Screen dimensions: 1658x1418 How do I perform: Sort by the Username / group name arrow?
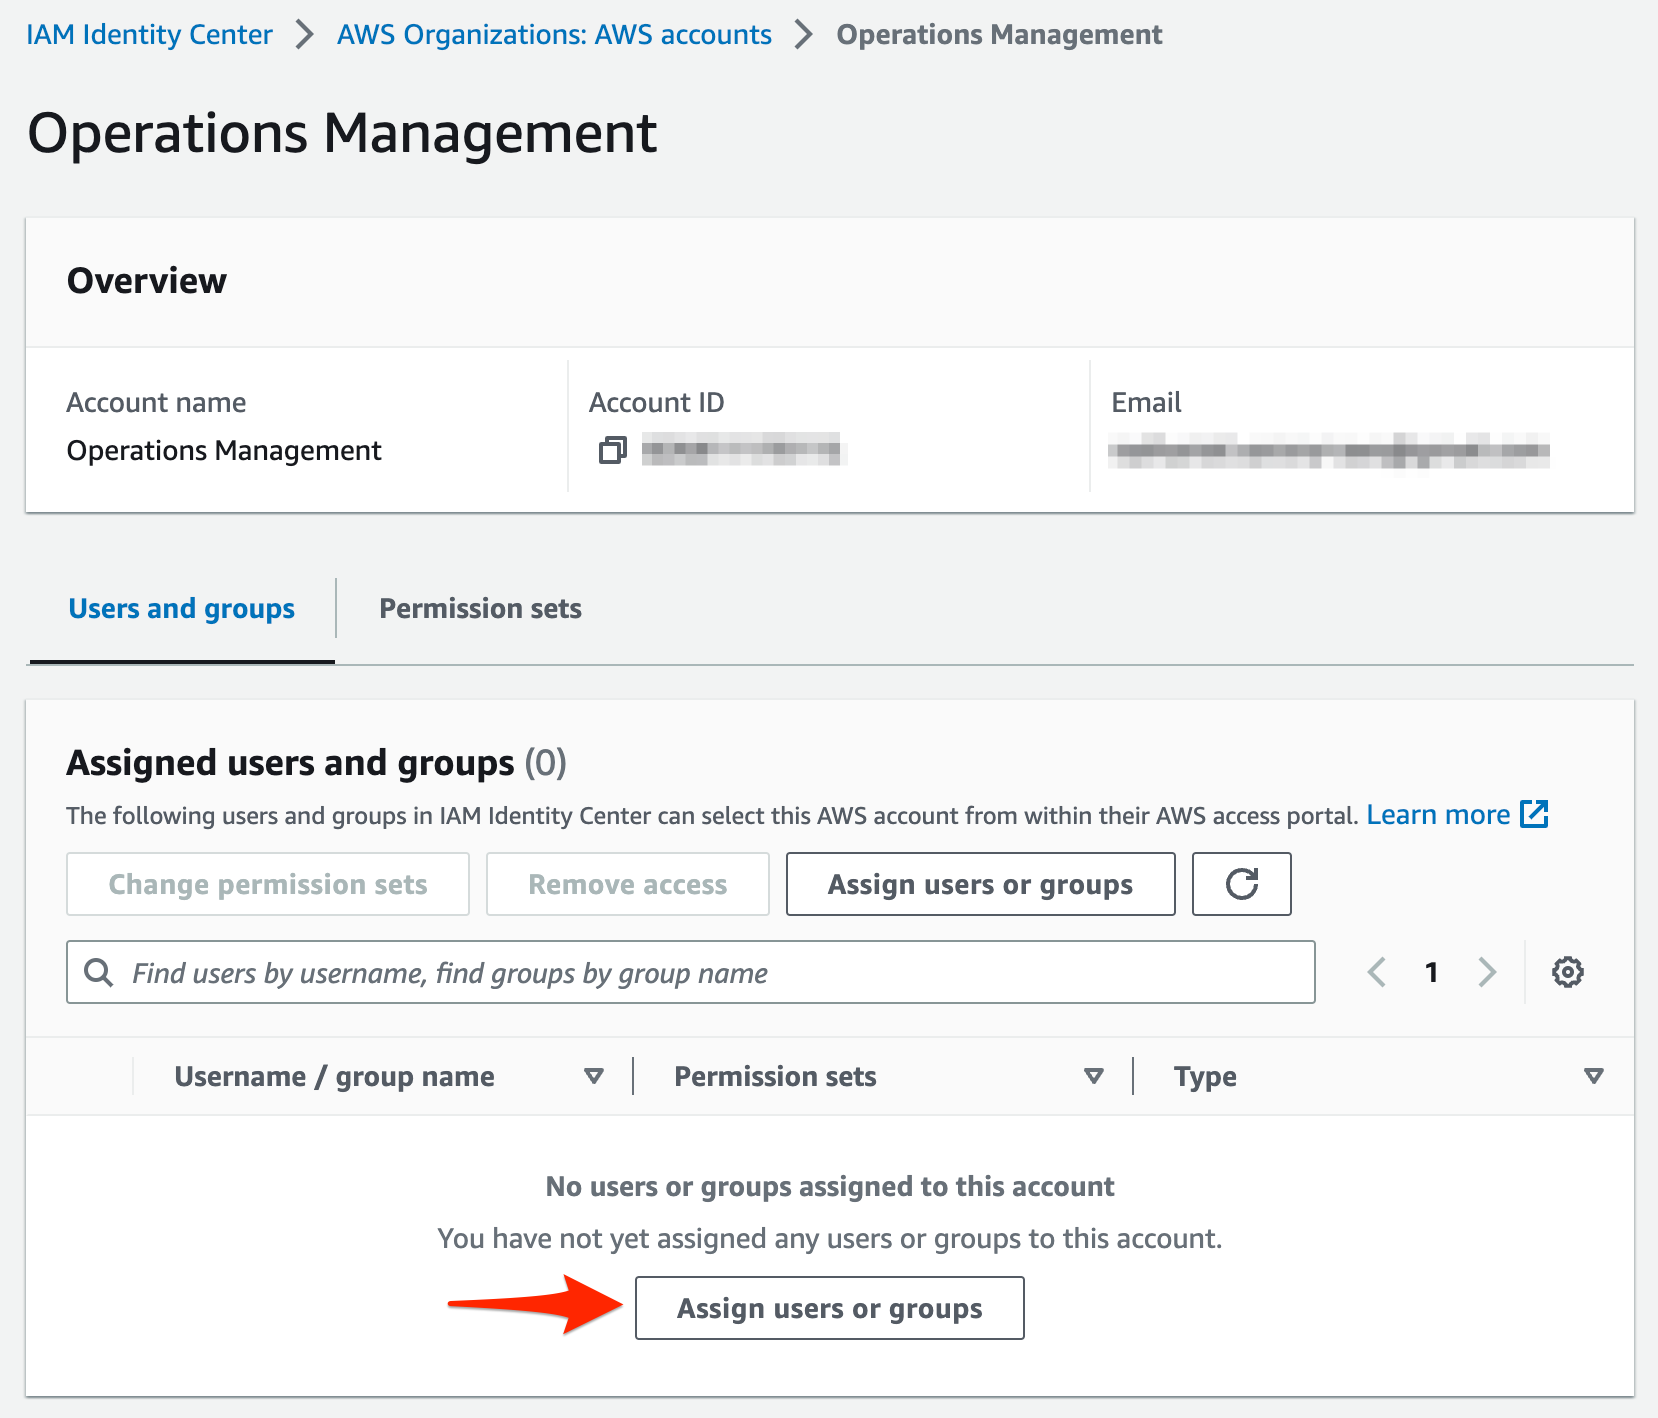[594, 1076]
